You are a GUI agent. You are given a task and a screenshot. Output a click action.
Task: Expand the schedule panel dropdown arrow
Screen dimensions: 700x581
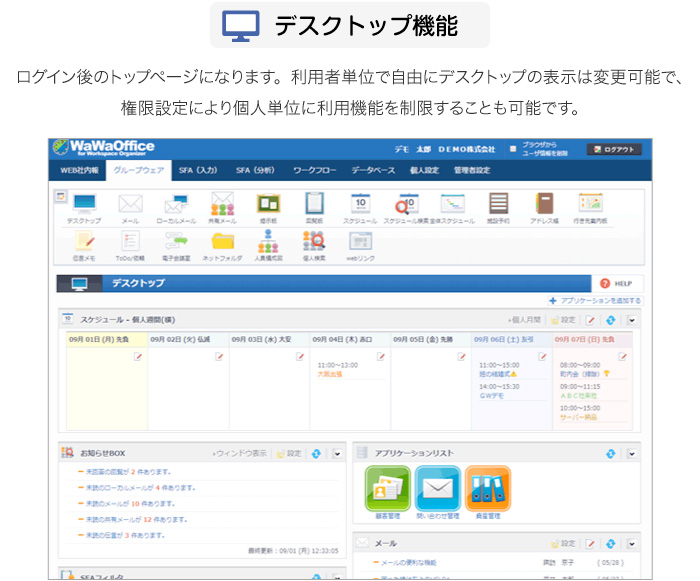(632, 320)
